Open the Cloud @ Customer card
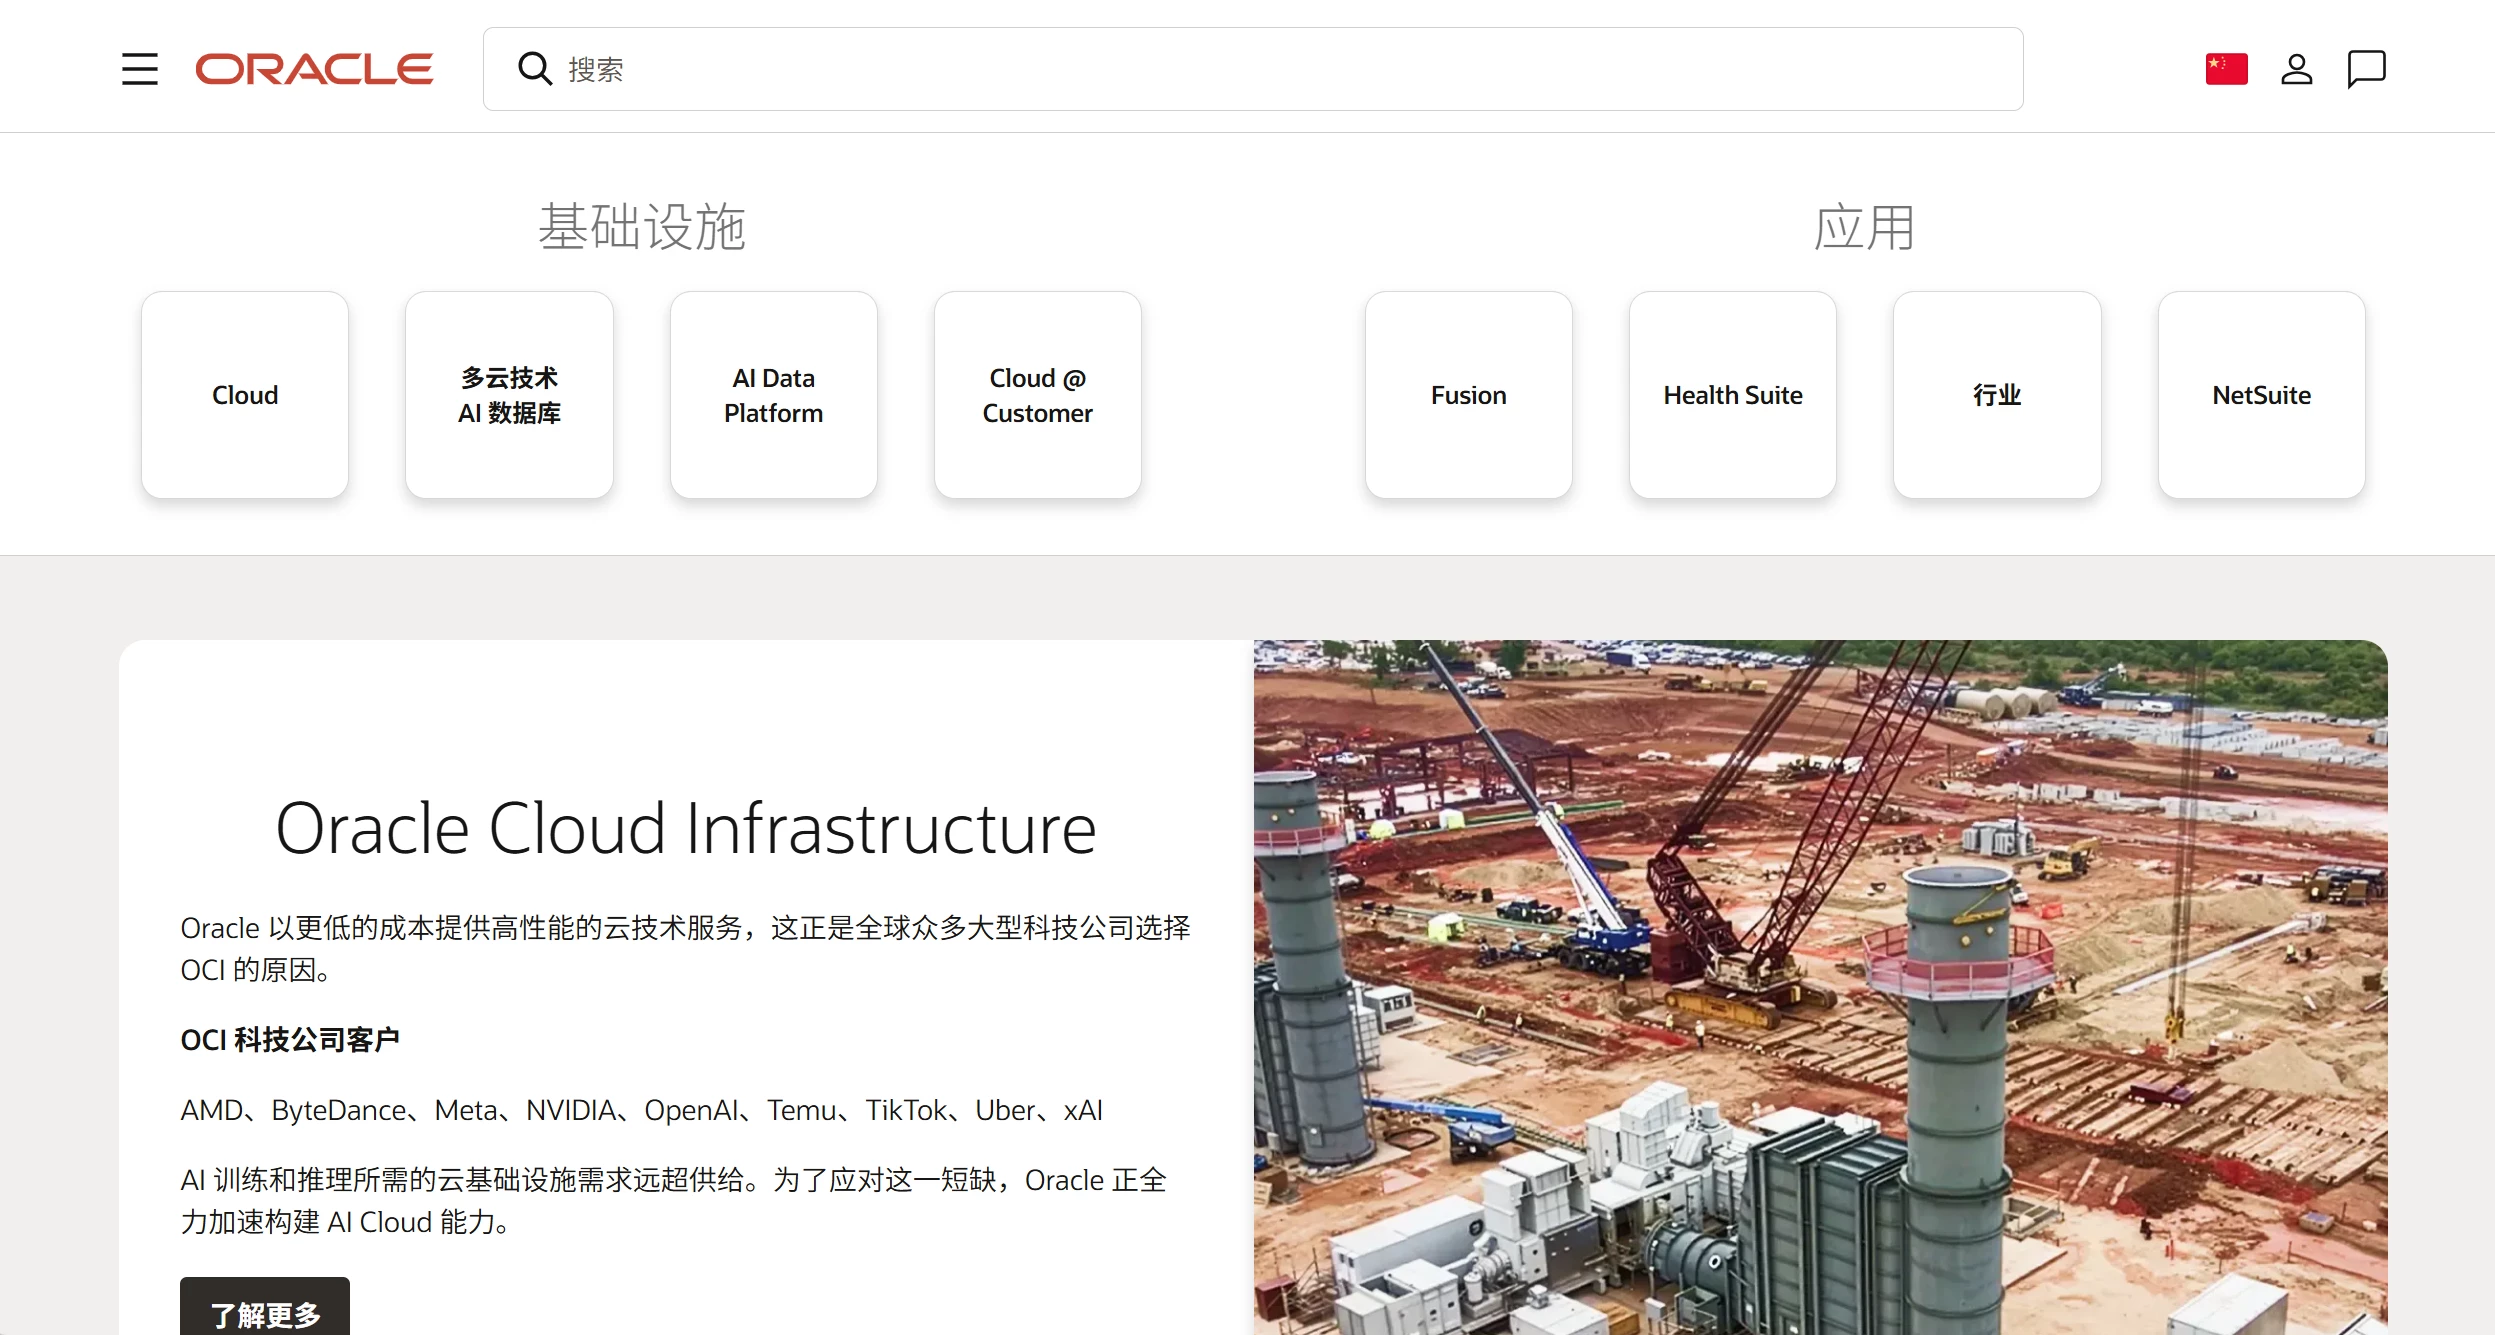The height and width of the screenshot is (1335, 2495). 1038,395
